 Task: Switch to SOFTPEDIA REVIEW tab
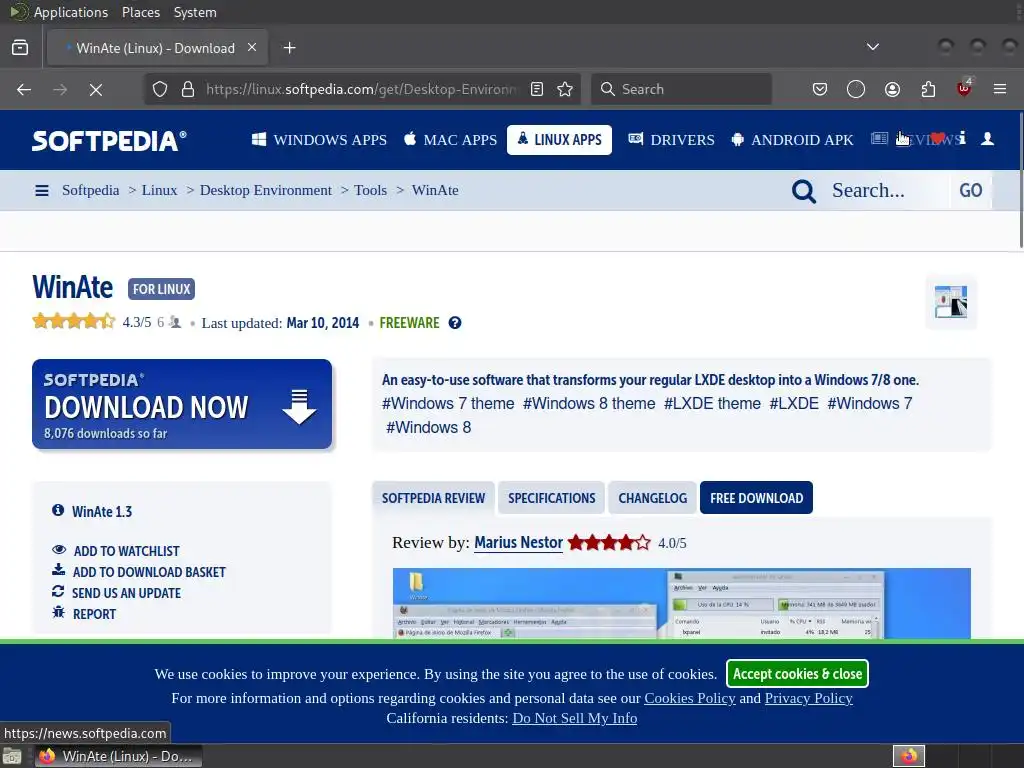434,498
